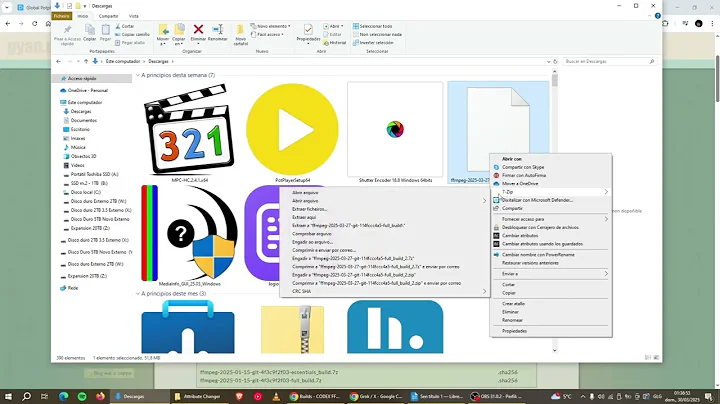
Task: Select Shutter Encoder 18.8 file thumbnail
Action: coord(395,129)
